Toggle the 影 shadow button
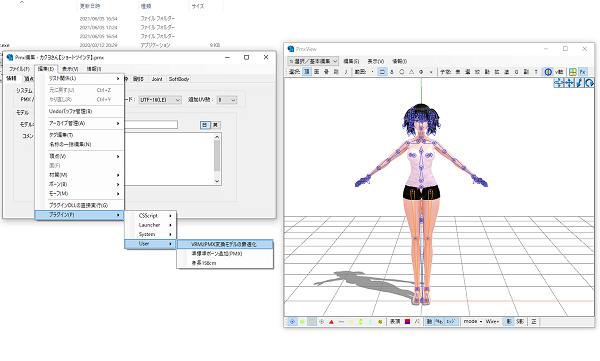600x361 pixels. click(509, 322)
